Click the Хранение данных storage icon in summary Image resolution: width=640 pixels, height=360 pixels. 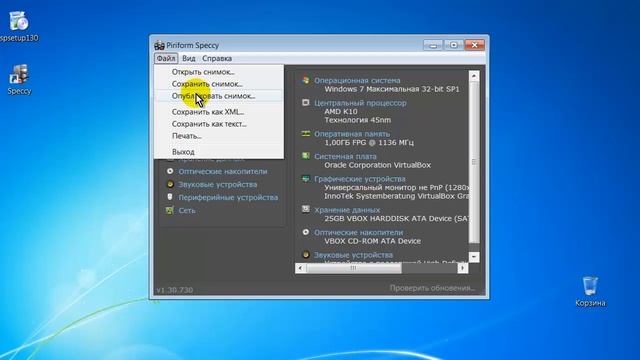[306, 209]
